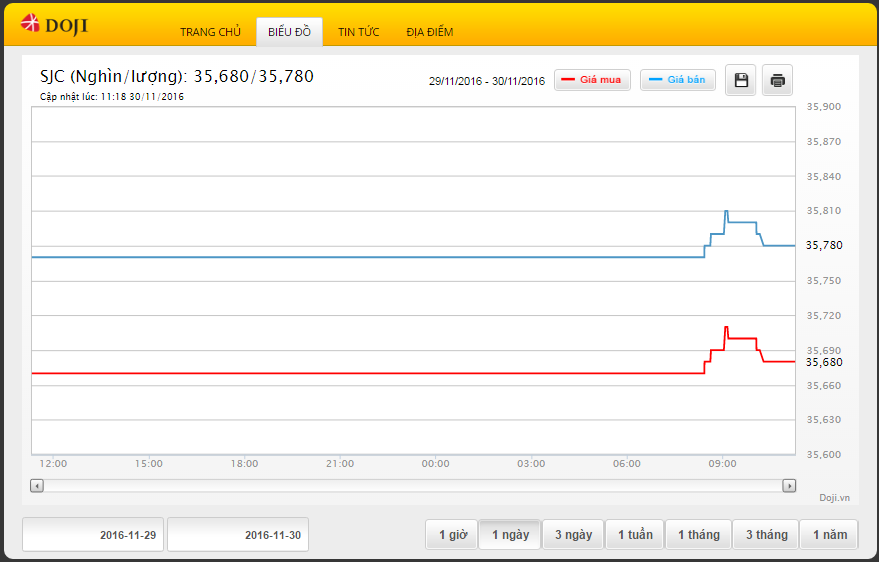Display the 1 năm time range
Viewport: 879px width, 562px height.
[x=829, y=535]
